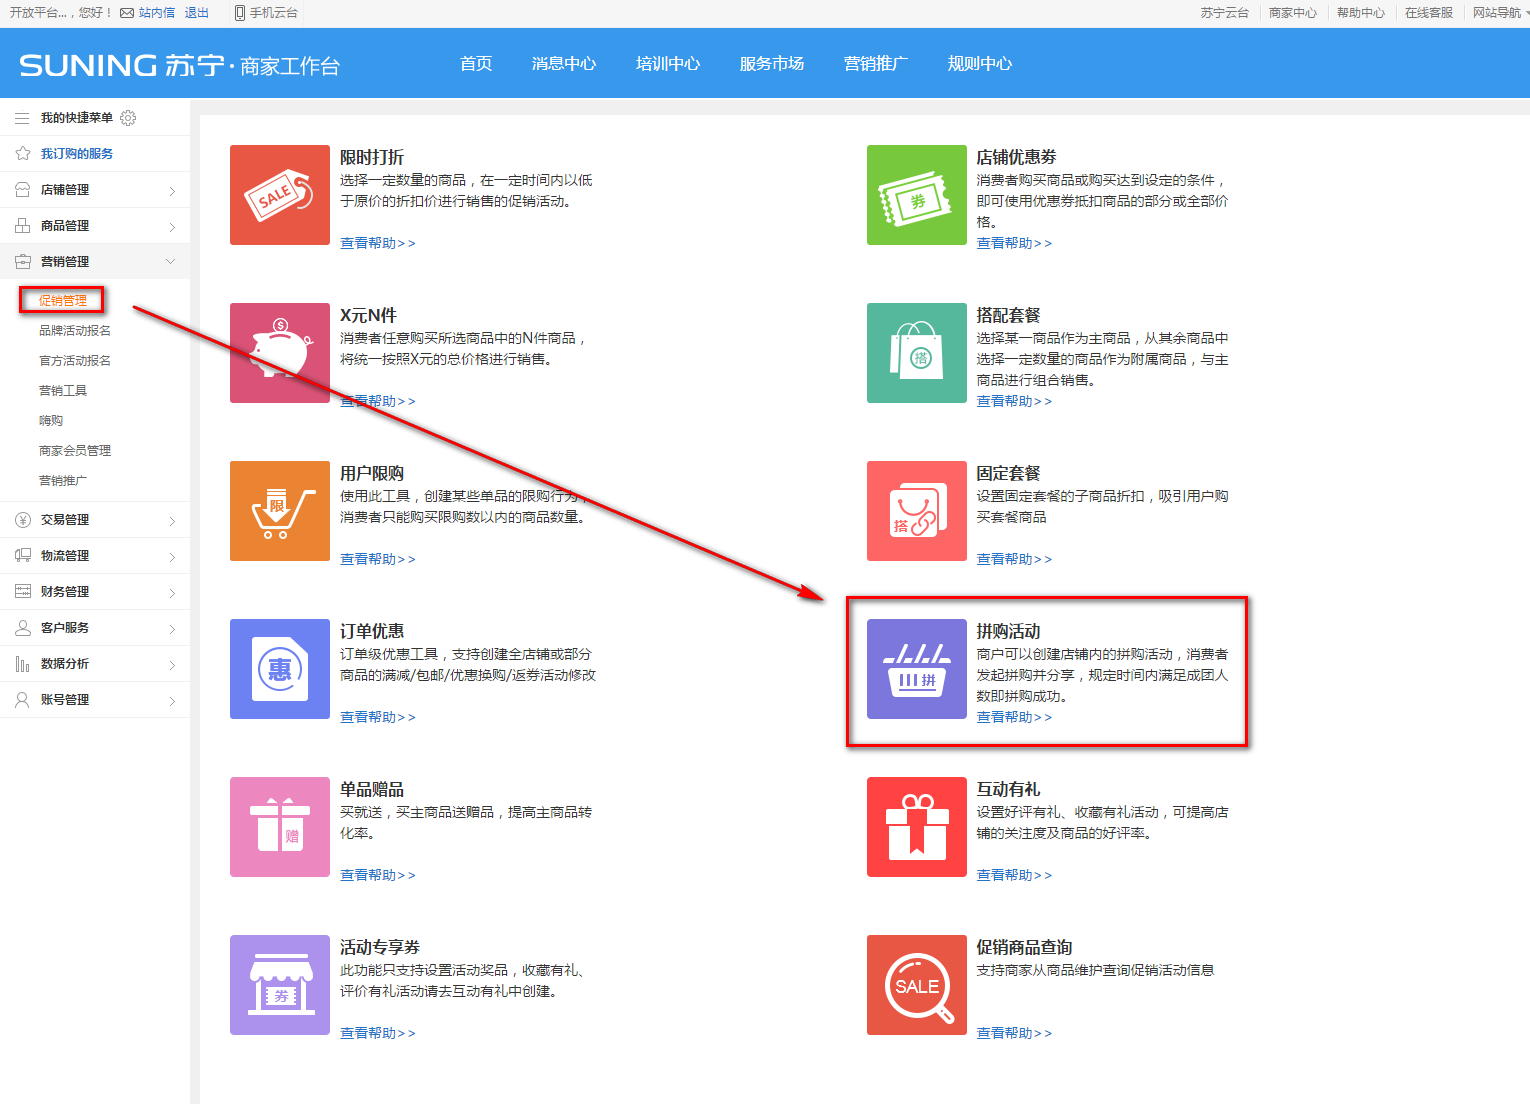Click the 店铺管理 store icon
Image resolution: width=1530 pixels, height=1104 pixels.
(x=22, y=190)
